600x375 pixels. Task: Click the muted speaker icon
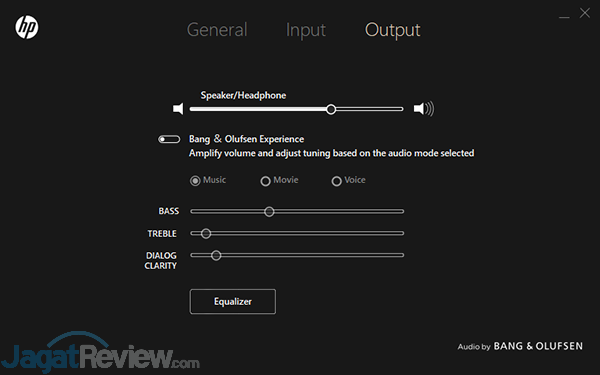pyautogui.click(x=178, y=109)
